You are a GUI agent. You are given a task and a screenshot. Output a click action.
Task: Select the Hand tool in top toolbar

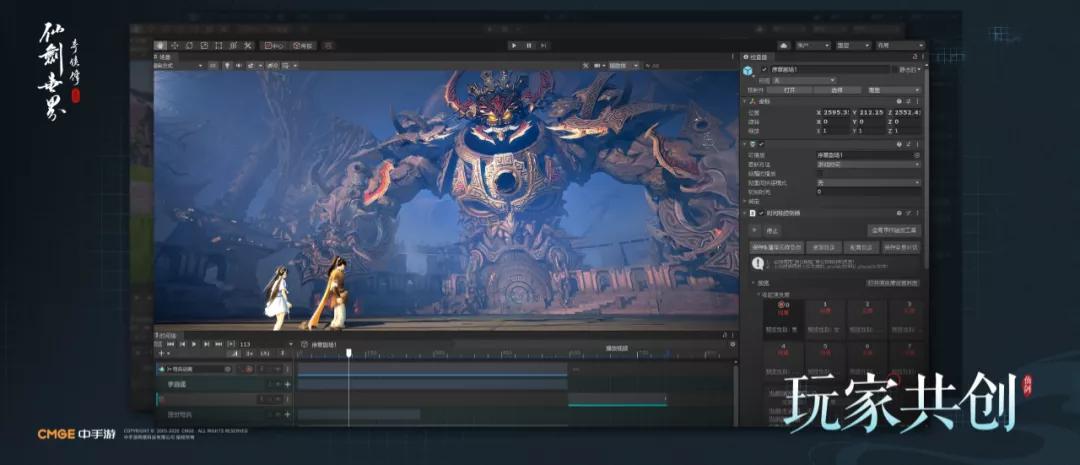pos(161,45)
